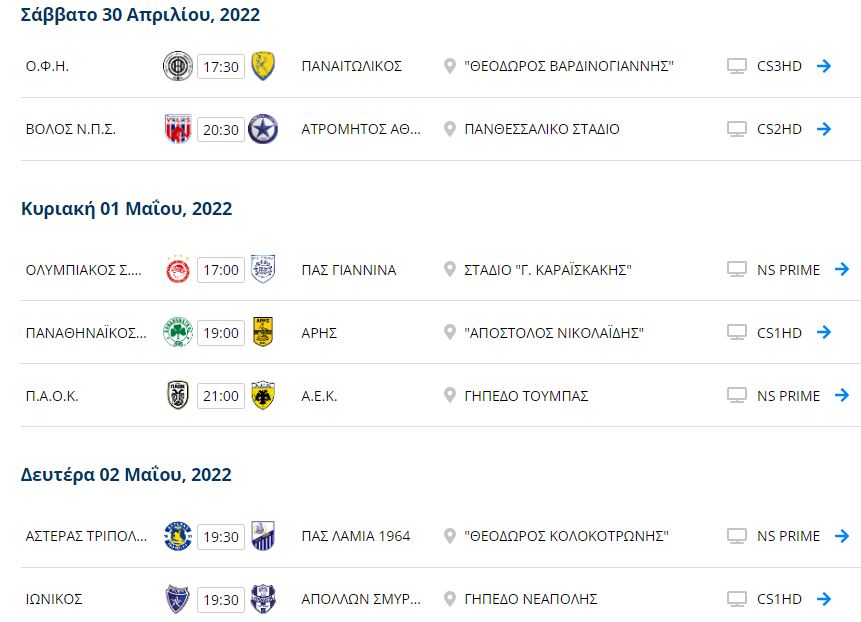Image resolution: width=861 pixels, height=622 pixels.
Task: Click the Asteras Tripolis star logo
Action: 177,536
